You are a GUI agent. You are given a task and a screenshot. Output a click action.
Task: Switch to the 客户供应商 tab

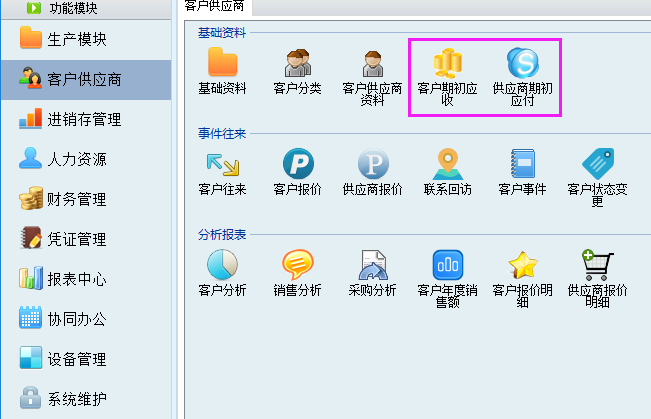pos(214,5)
